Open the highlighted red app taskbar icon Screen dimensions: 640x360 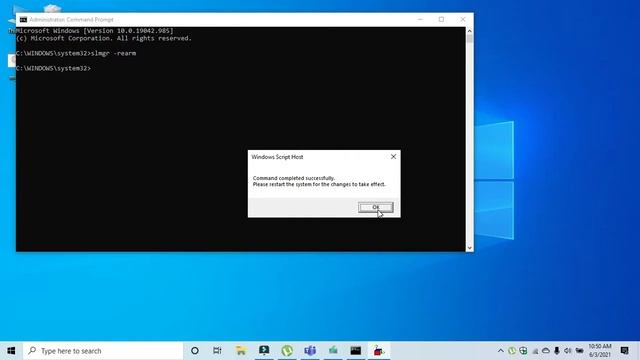click(x=379, y=351)
